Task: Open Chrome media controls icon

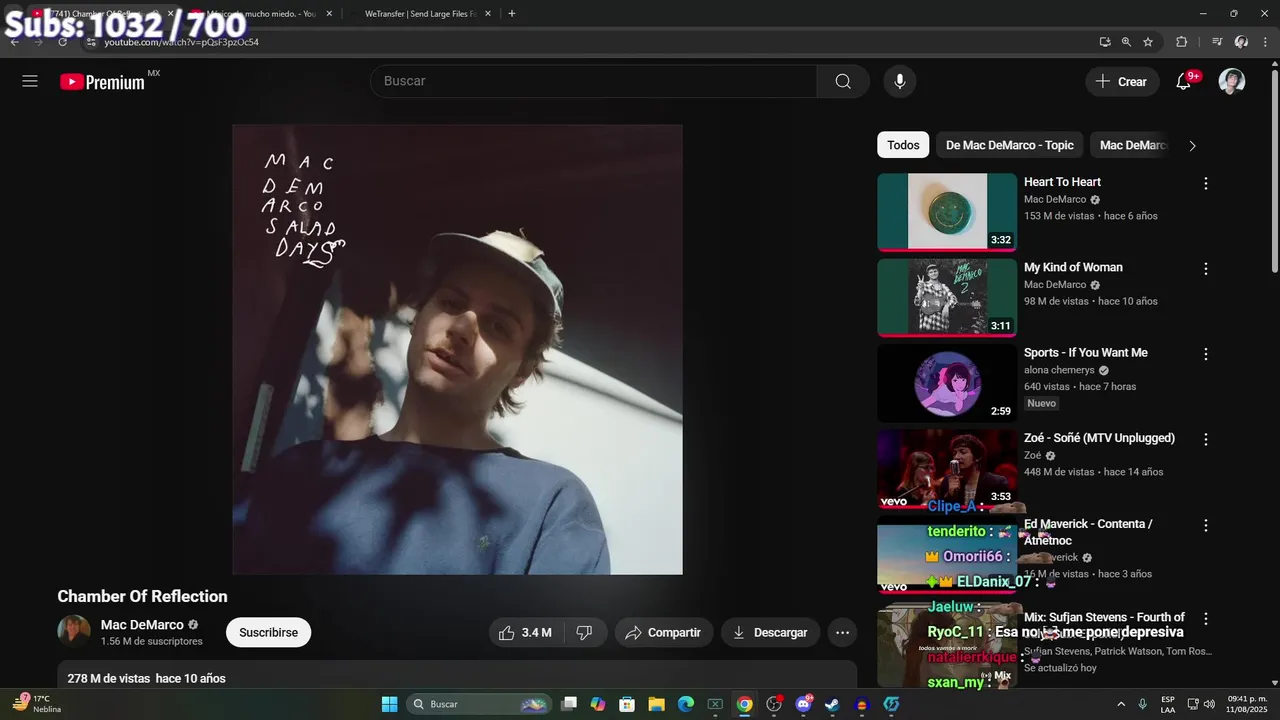Action: pyautogui.click(x=1217, y=42)
